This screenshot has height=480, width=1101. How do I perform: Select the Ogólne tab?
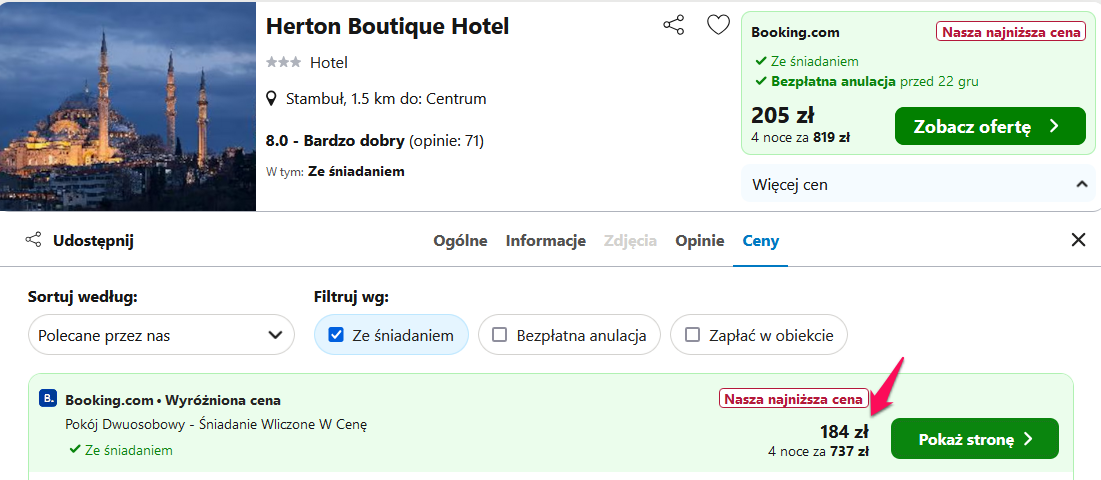(x=461, y=241)
